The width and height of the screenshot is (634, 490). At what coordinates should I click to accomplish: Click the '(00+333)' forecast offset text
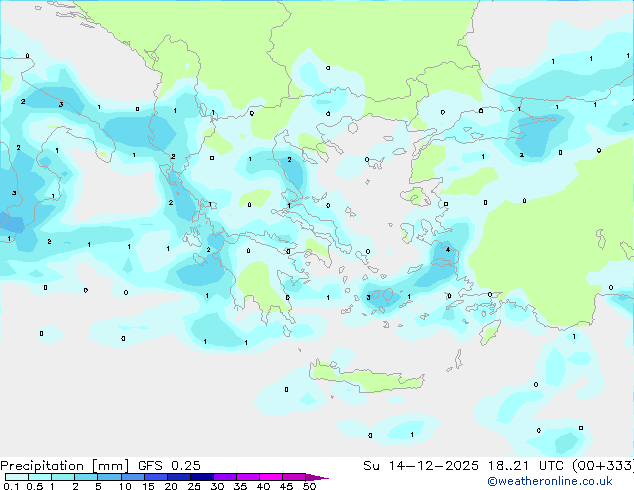(x=603, y=466)
